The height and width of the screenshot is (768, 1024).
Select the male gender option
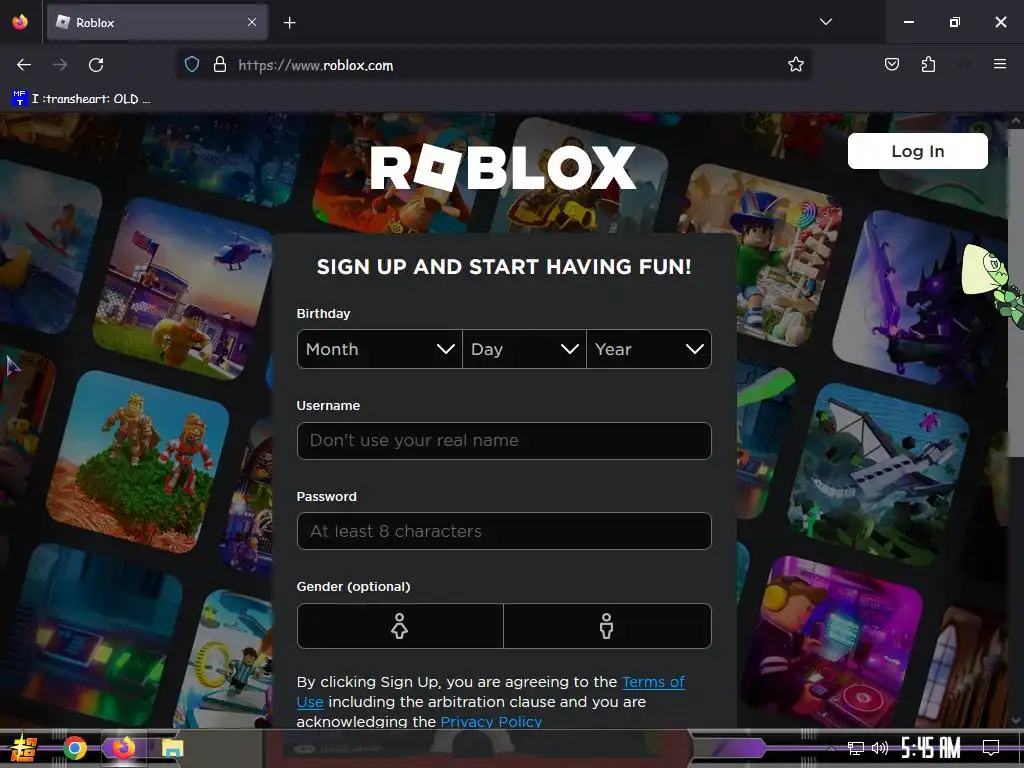tap(607, 626)
